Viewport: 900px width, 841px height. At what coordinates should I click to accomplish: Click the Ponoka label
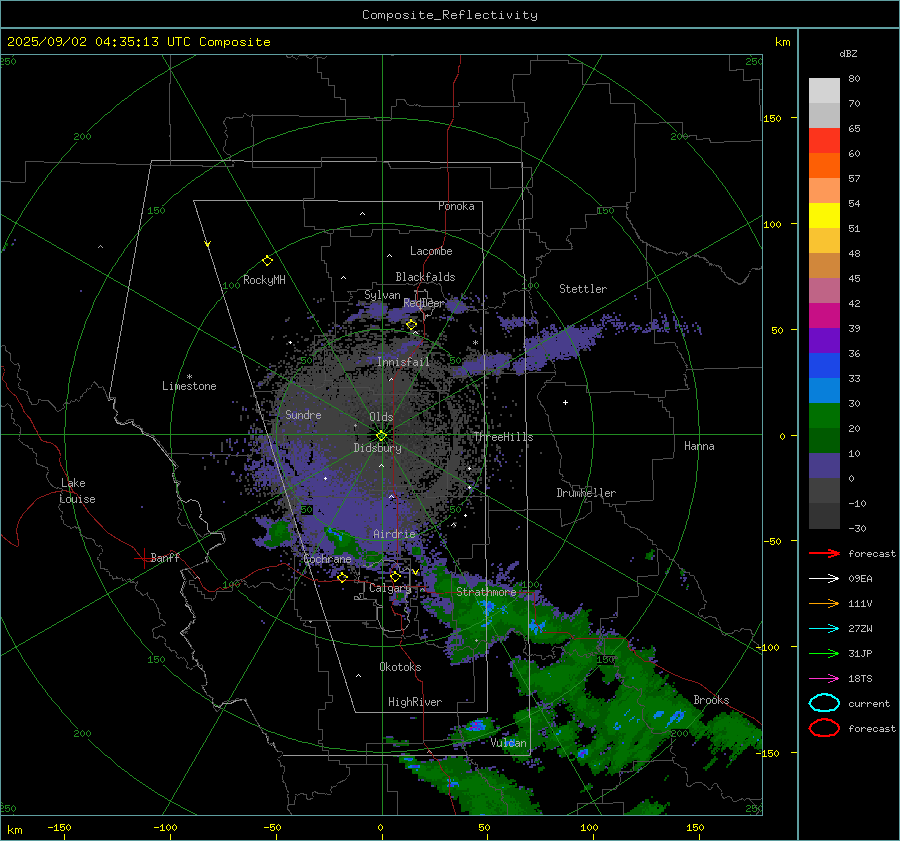(456, 206)
